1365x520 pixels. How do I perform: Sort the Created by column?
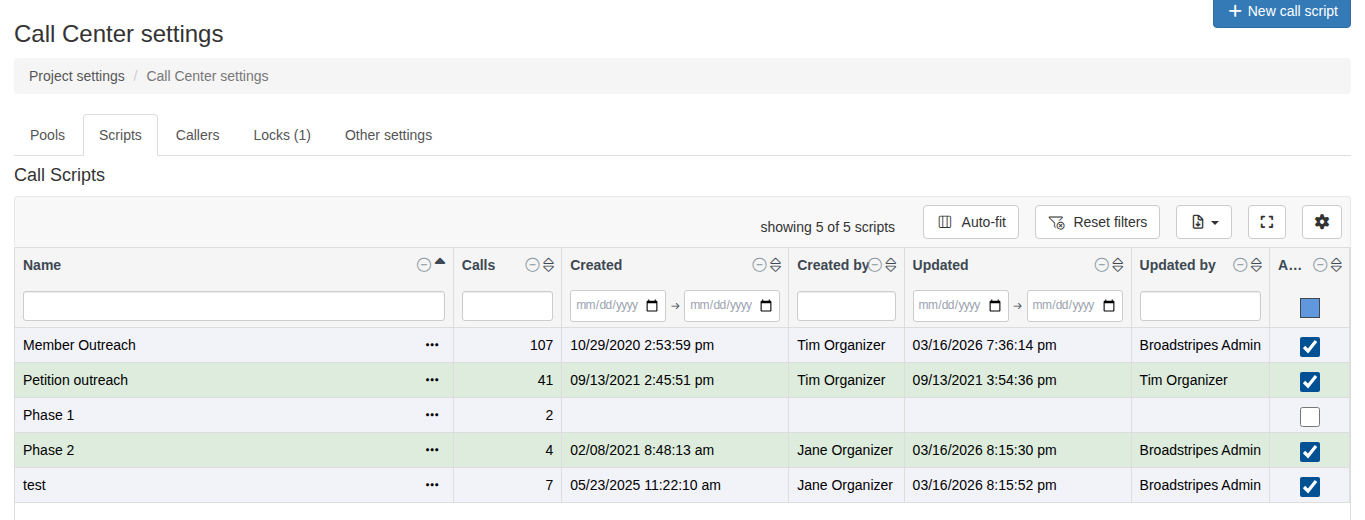pyautogui.click(x=891, y=265)
